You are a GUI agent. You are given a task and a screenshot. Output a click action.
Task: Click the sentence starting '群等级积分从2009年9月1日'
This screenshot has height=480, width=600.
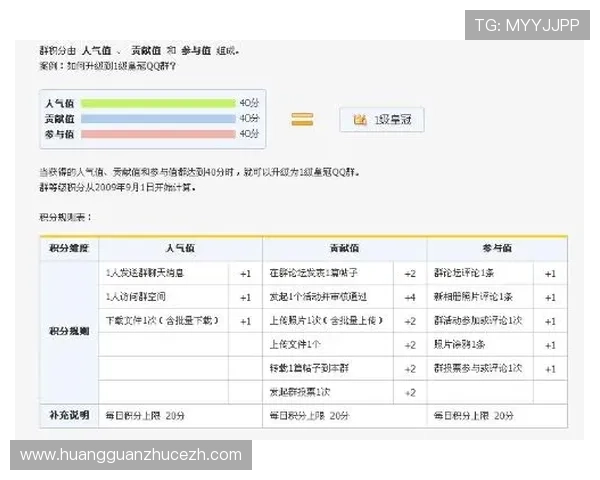[x=118, y=187]
